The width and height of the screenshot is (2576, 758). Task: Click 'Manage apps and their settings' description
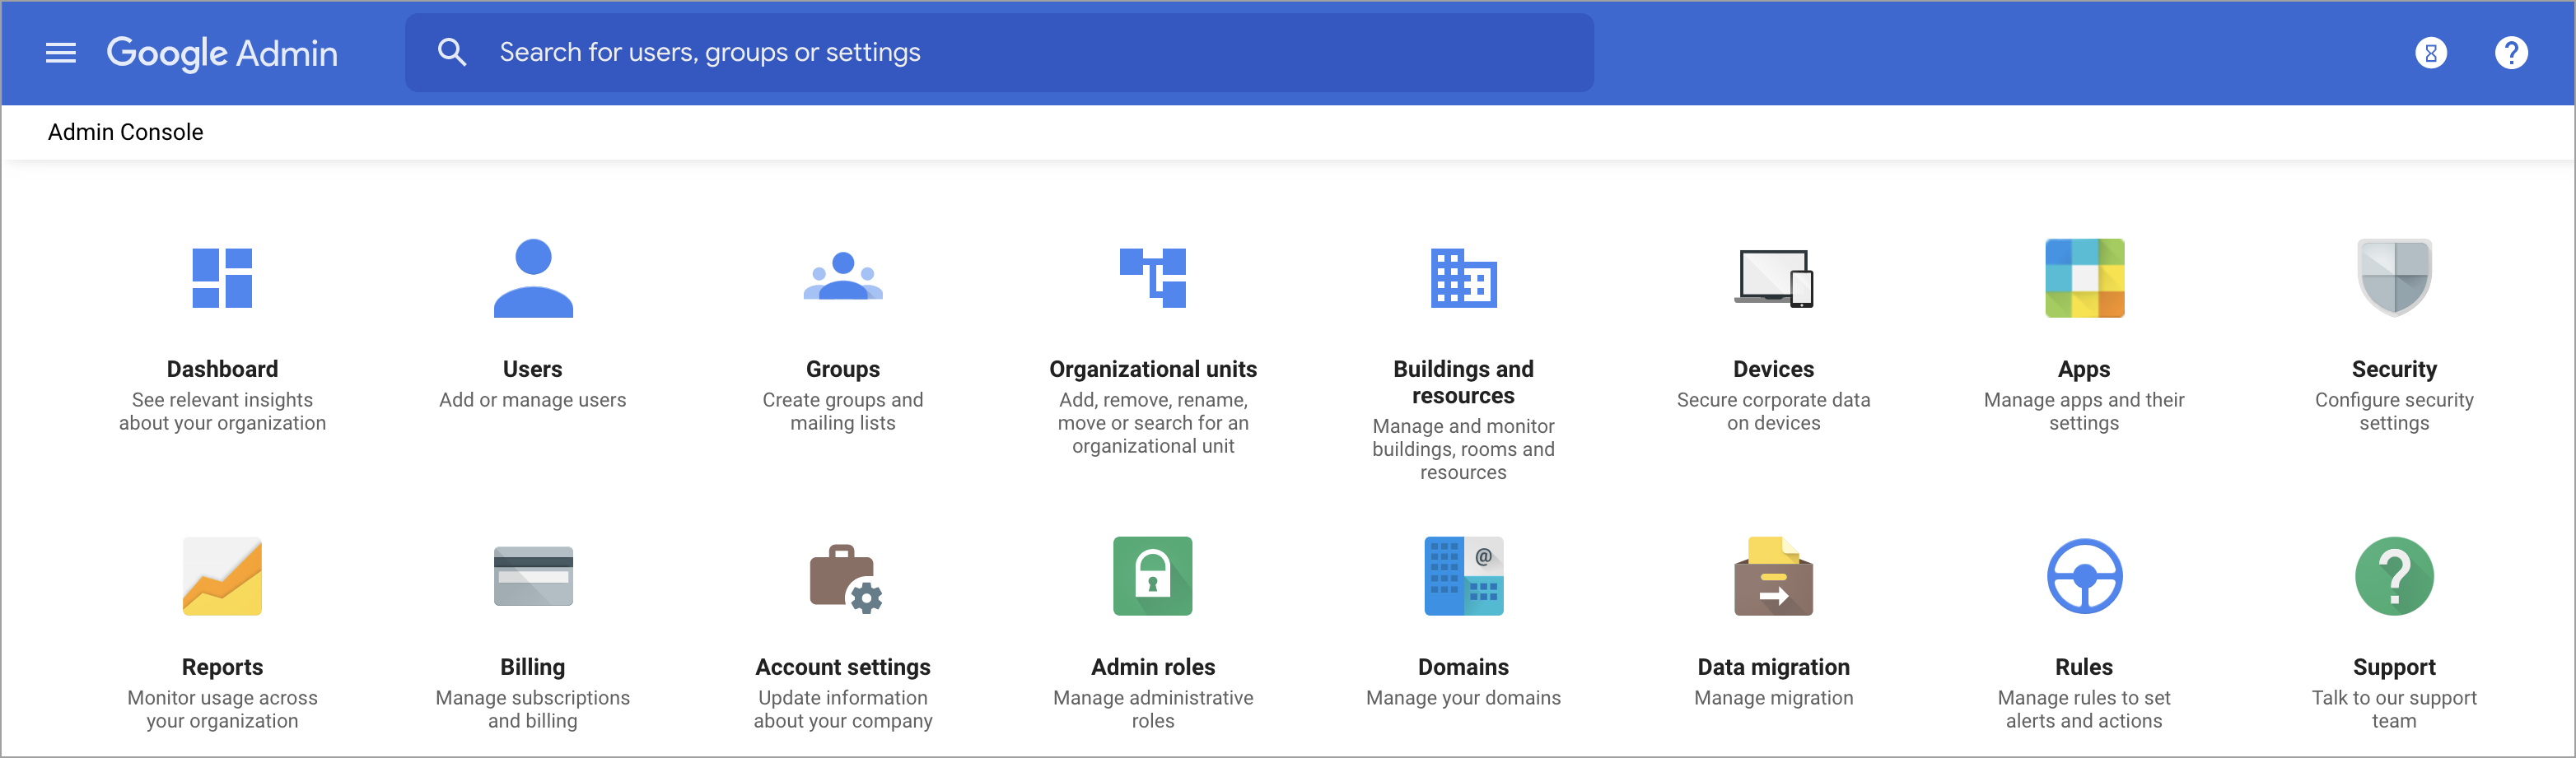tap(2084, 411)
